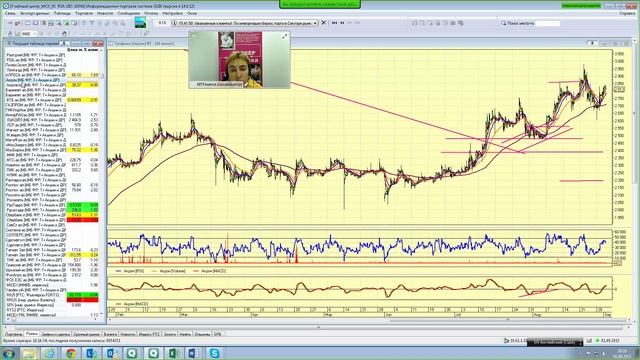Expand the messages combo box dropdown arrow
The height and width of the screenshot is (360, 640).
(315, 23)
